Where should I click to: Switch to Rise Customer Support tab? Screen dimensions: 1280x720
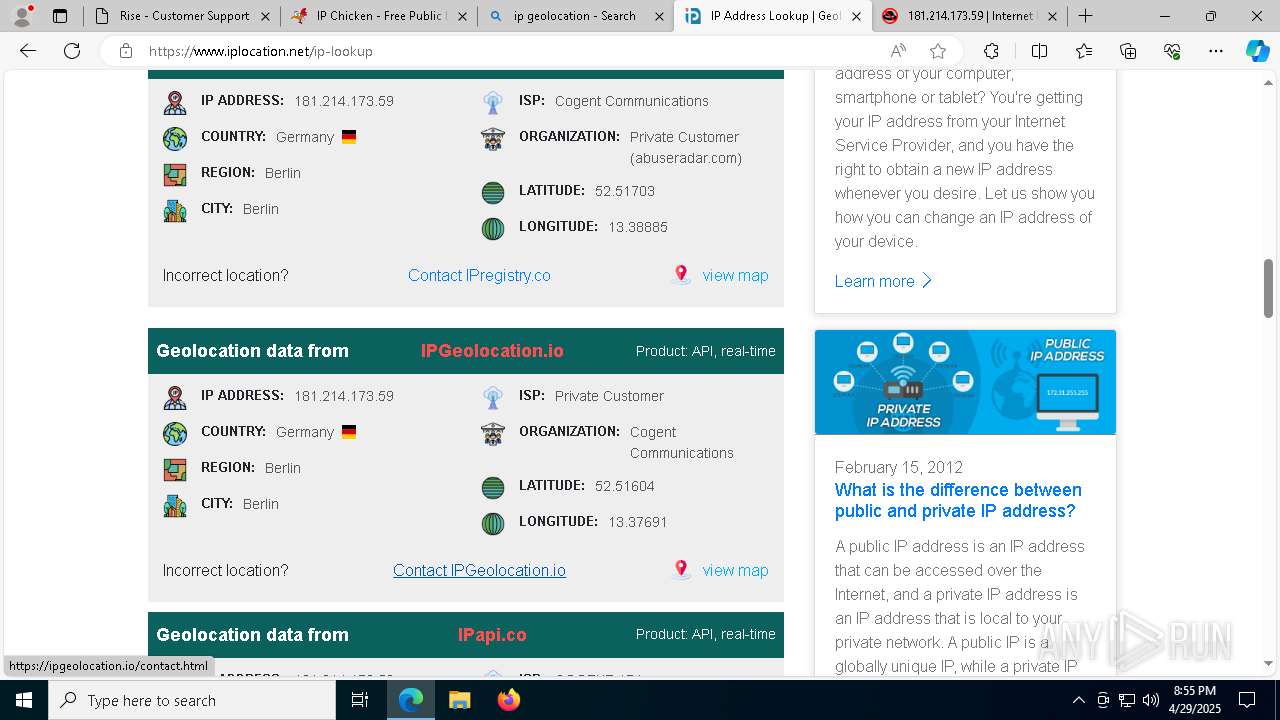click(180, 16)
